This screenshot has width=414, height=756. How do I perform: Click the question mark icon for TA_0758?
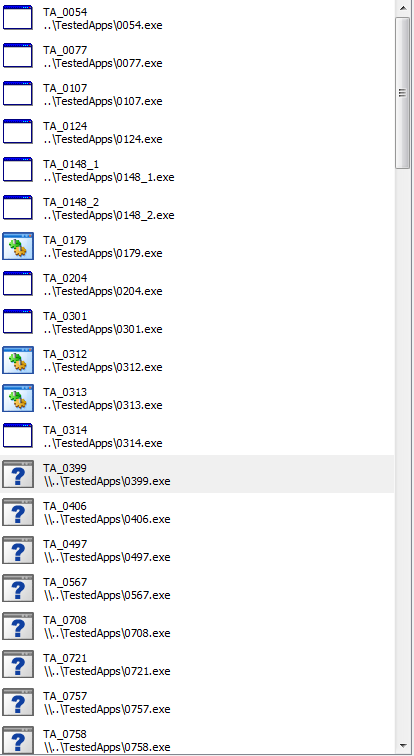point(18,740)
